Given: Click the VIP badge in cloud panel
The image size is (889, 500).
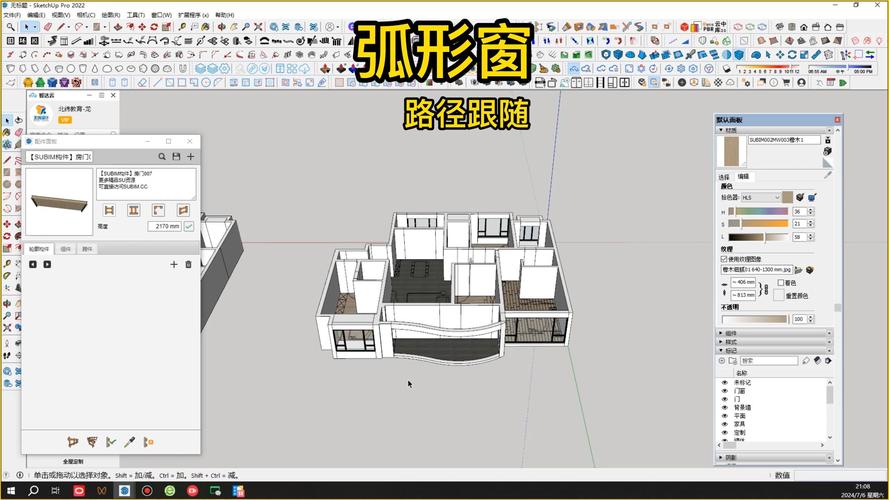Looking at the screenshot, I should point(65,120).
